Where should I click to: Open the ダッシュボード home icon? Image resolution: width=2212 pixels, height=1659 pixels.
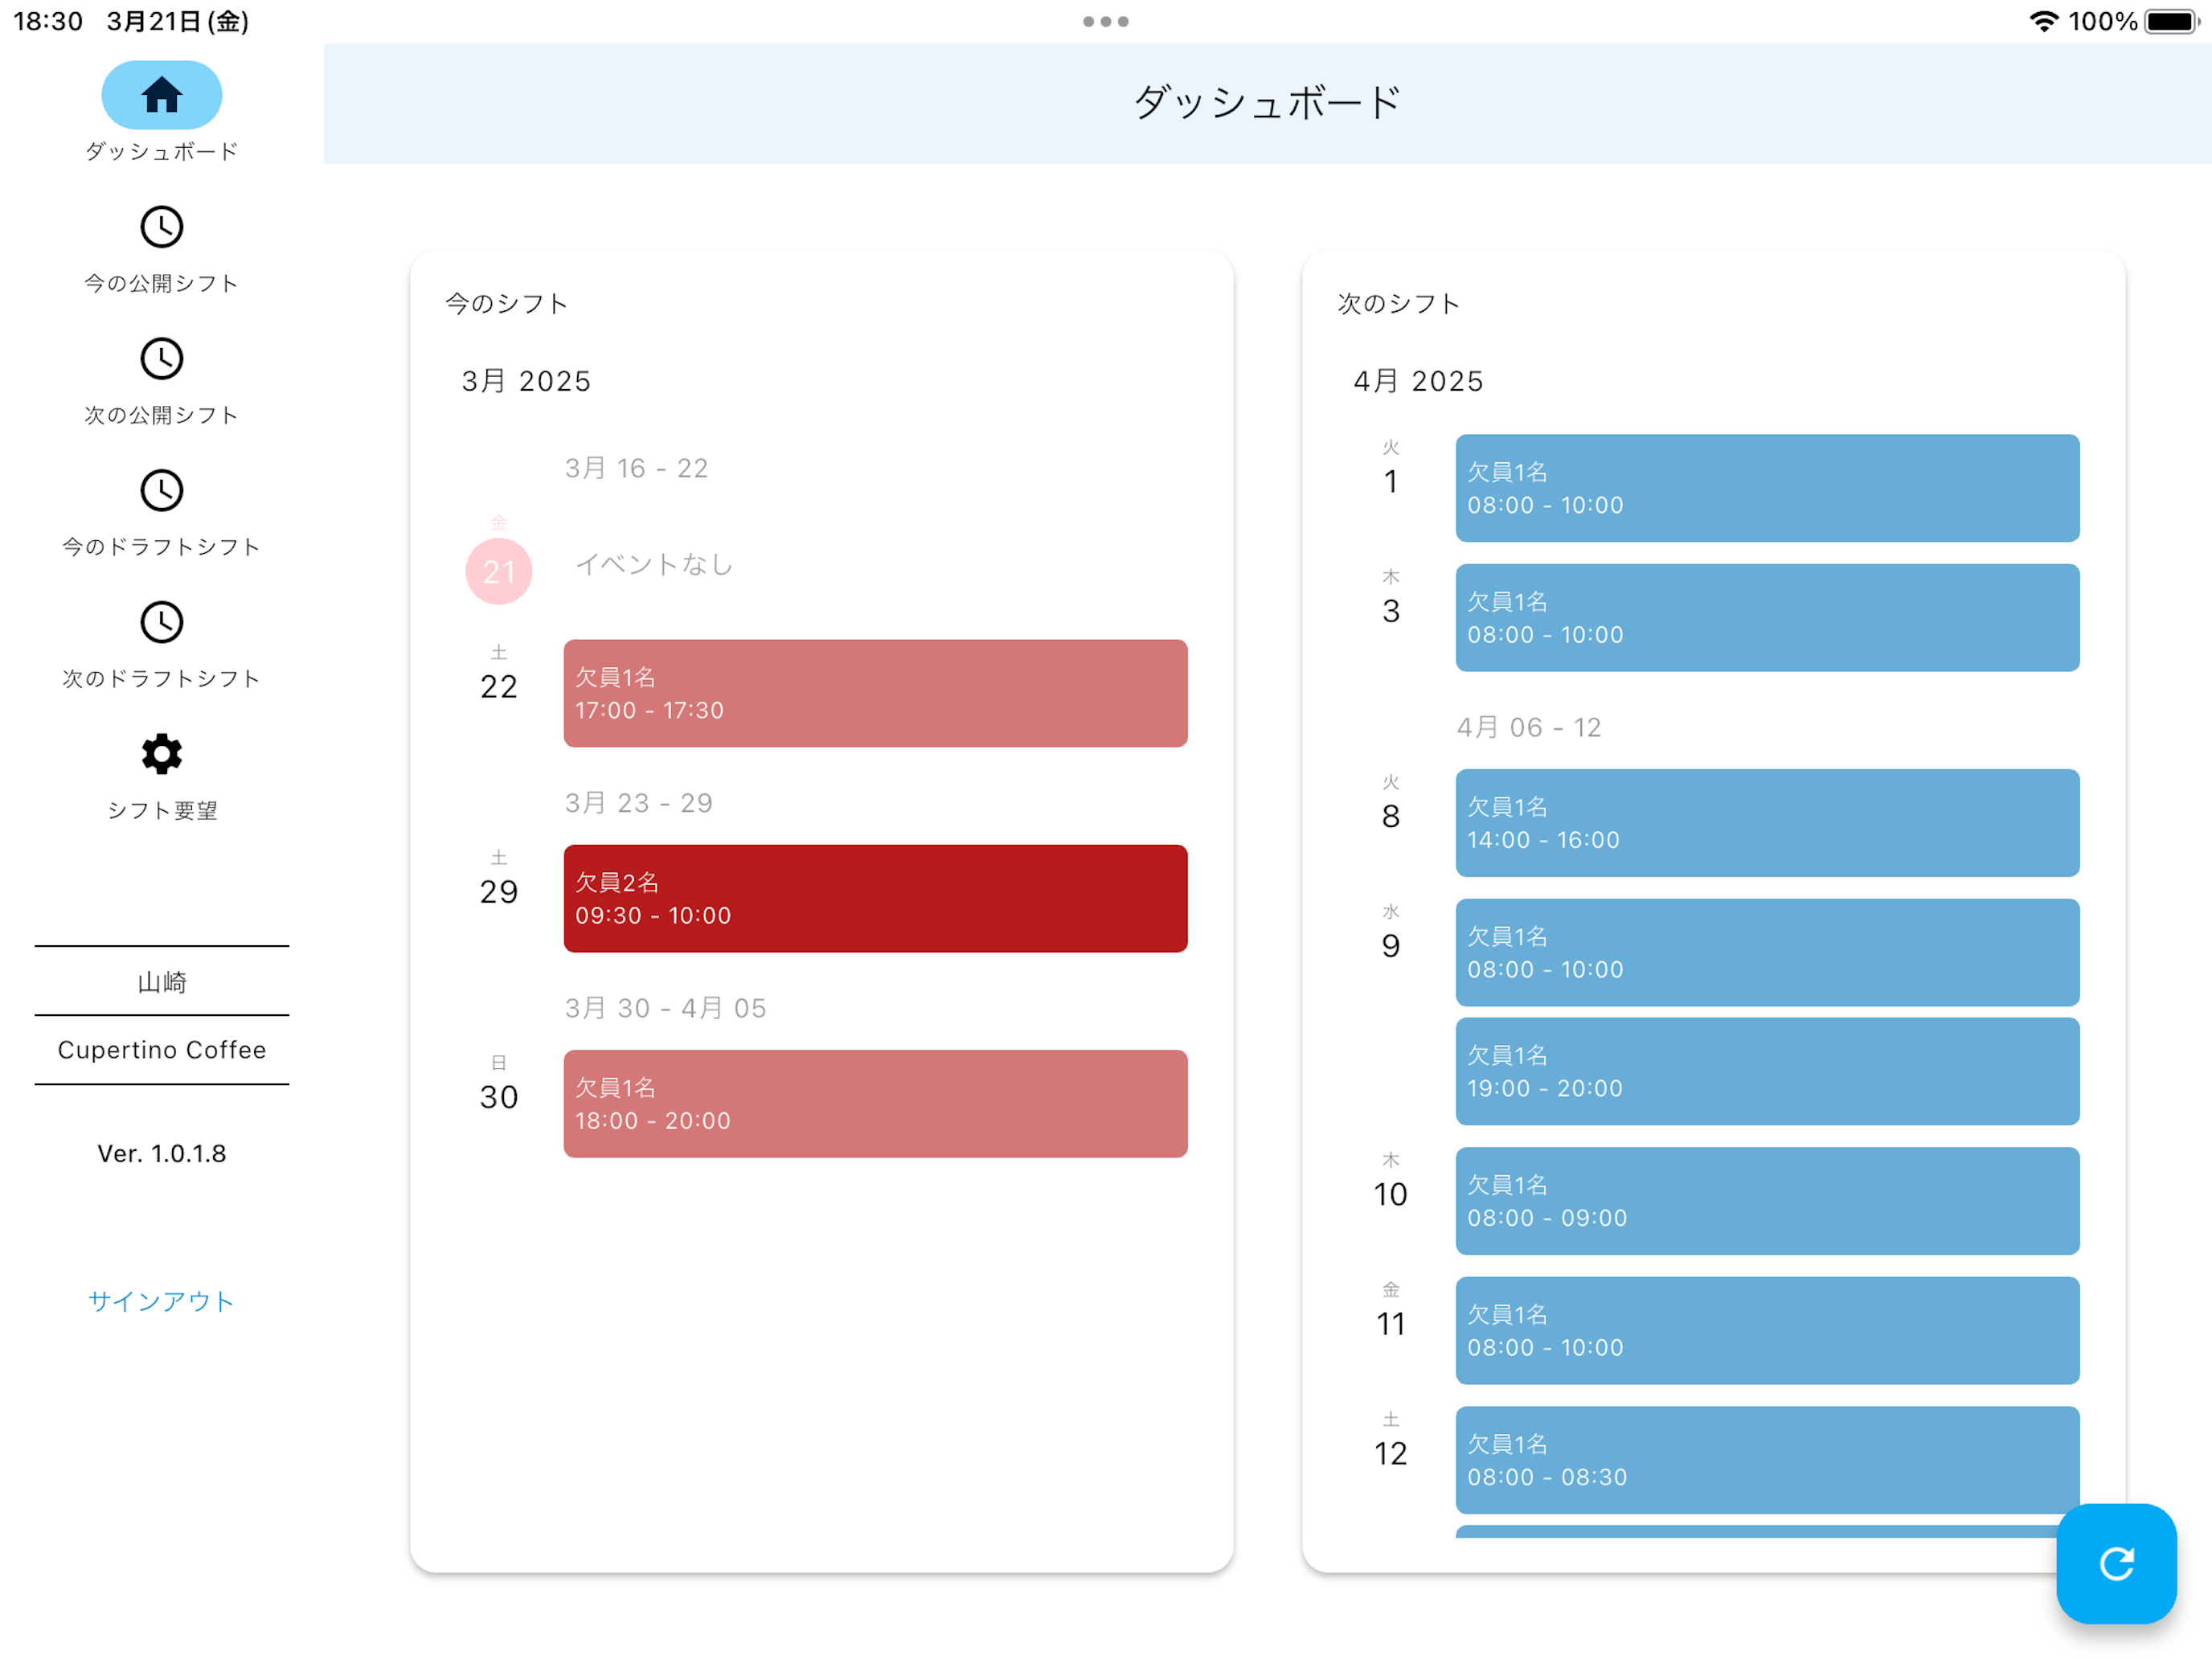pos(161,95)
